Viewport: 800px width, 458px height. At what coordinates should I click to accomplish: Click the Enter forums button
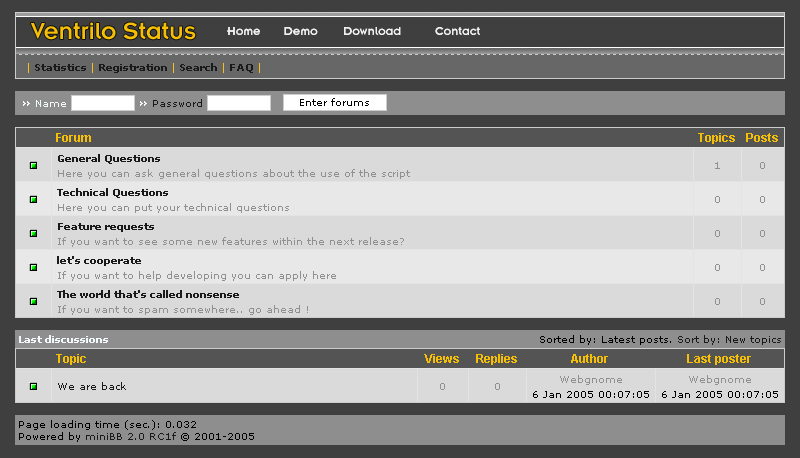coord(335,103)
